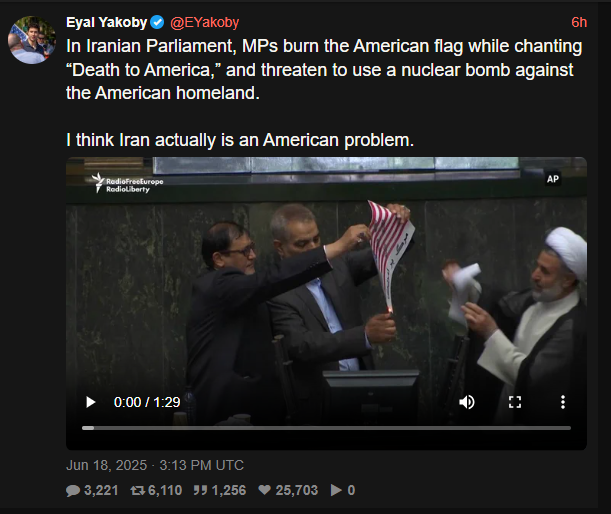Click the quote marks icon
This screenshot has width=611, height=514.
(x=200, y=490)
